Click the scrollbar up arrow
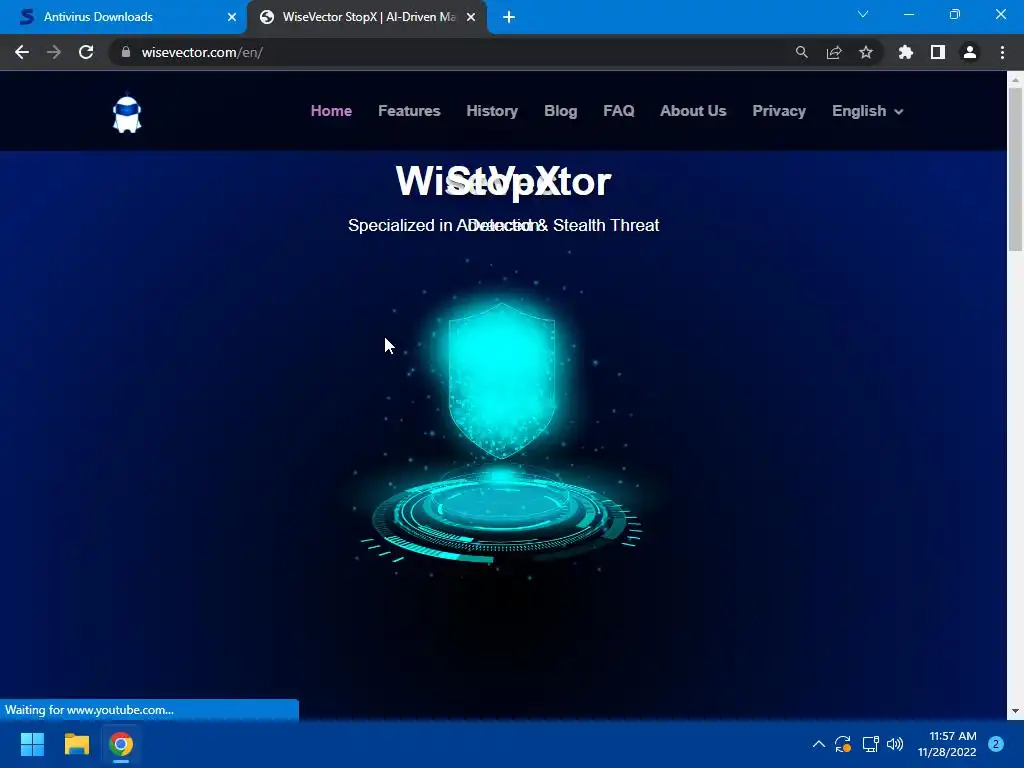The width and height of the screenshot is (1024, 768). [1015, 80]
